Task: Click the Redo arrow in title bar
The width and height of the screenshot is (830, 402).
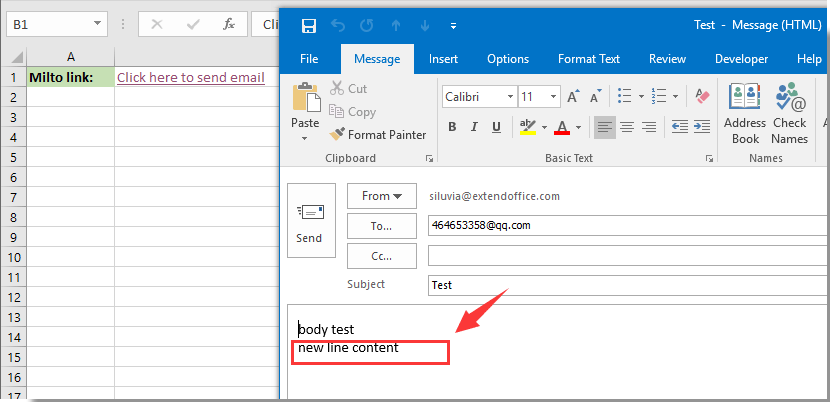Action: (366, 25)
